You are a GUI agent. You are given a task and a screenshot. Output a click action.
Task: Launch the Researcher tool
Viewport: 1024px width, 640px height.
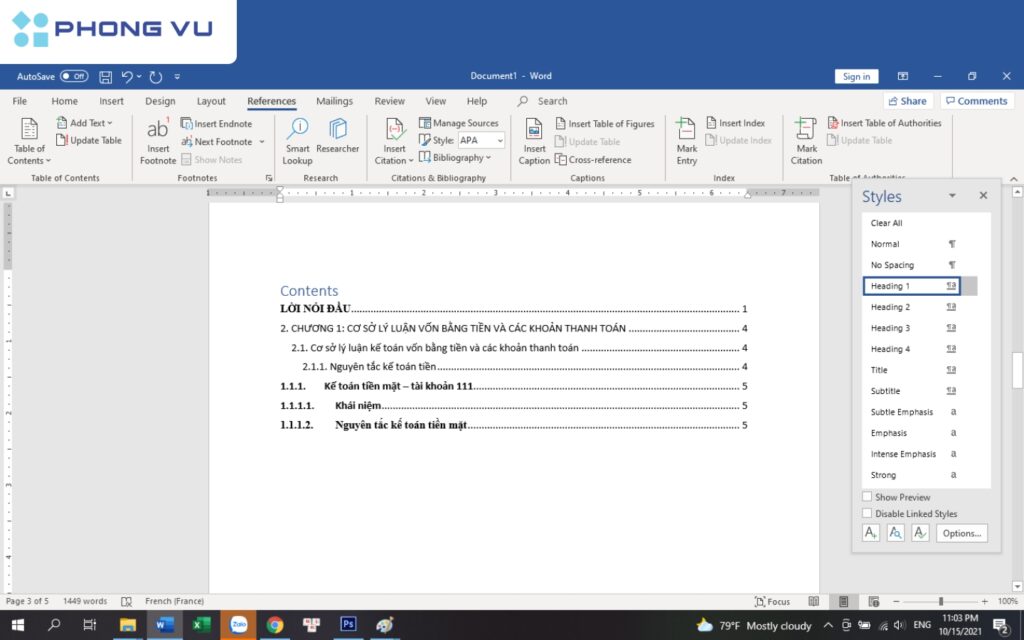(x=337, y=140)
